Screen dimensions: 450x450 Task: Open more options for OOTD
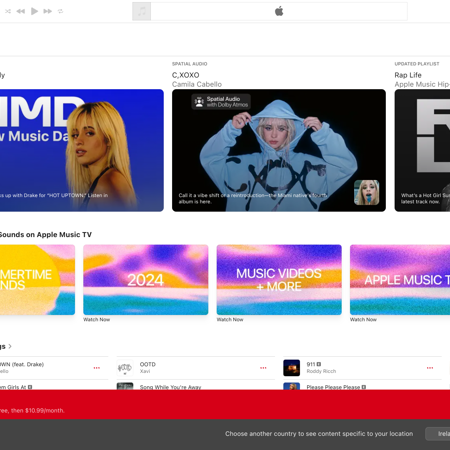click(x=263, y=368)
